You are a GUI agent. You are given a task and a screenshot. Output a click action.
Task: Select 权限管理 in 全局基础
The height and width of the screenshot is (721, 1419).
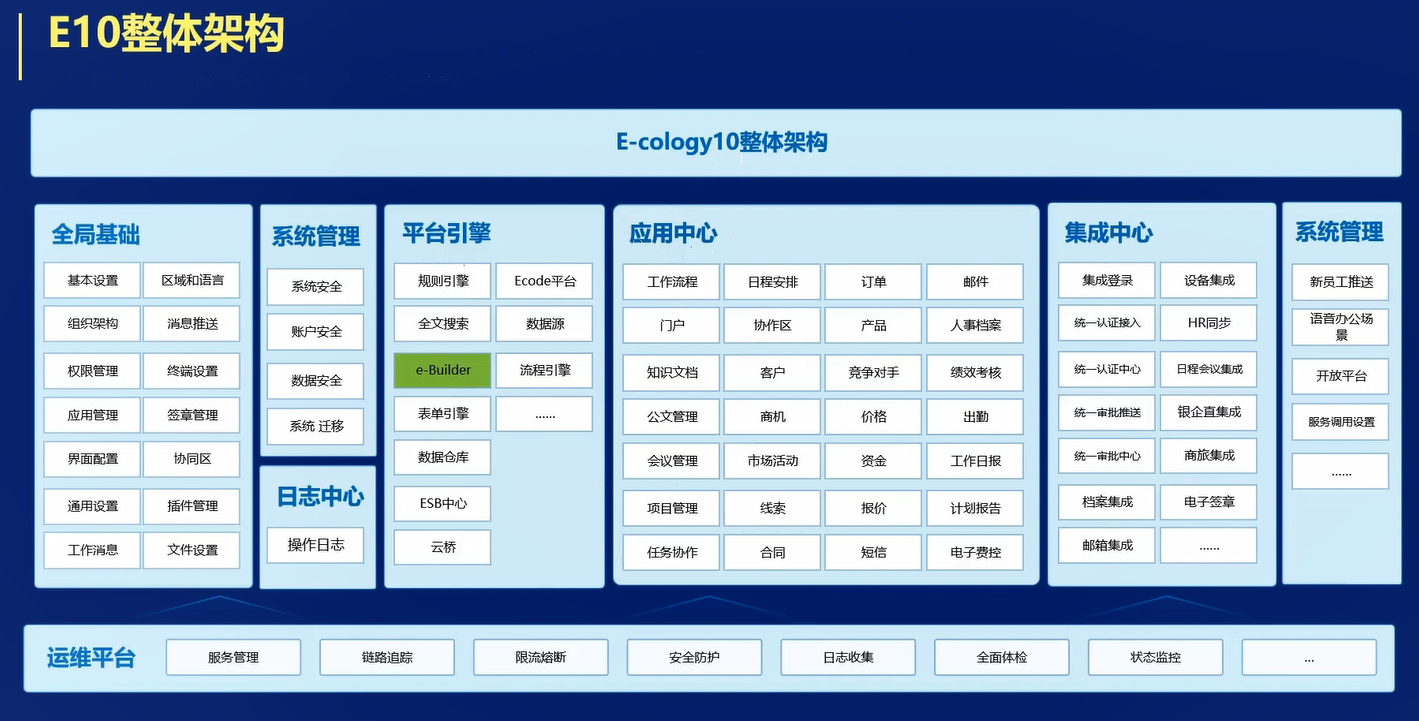click(91, 370)
